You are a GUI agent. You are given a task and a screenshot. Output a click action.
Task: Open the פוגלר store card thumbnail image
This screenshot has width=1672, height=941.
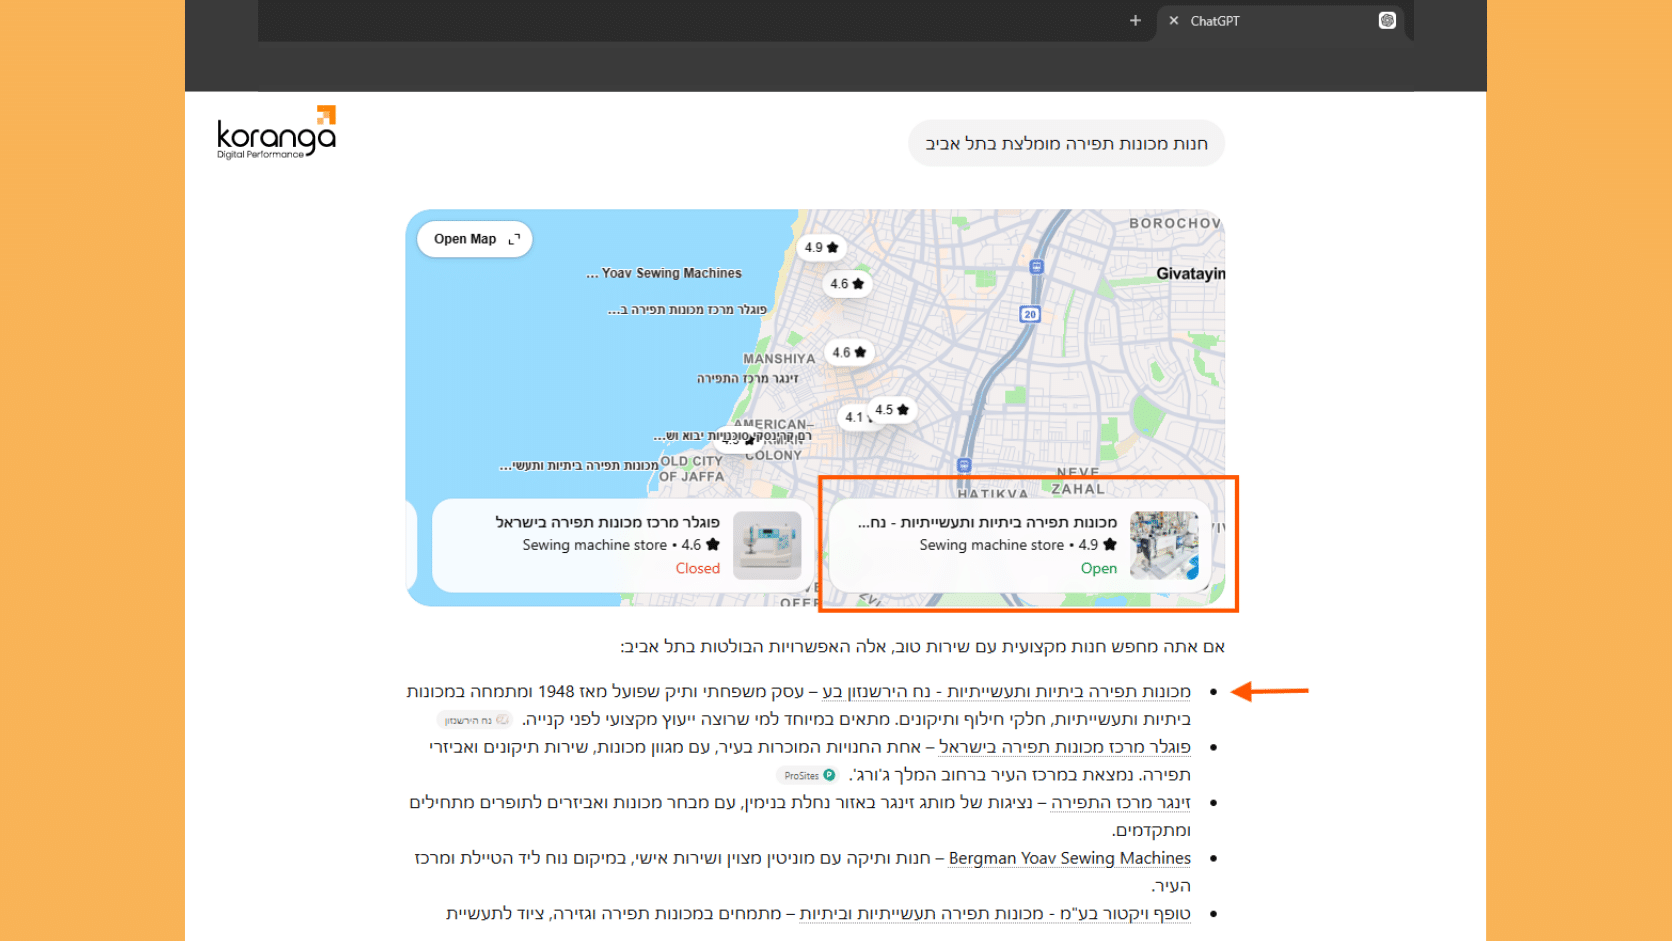coord(767,545)
